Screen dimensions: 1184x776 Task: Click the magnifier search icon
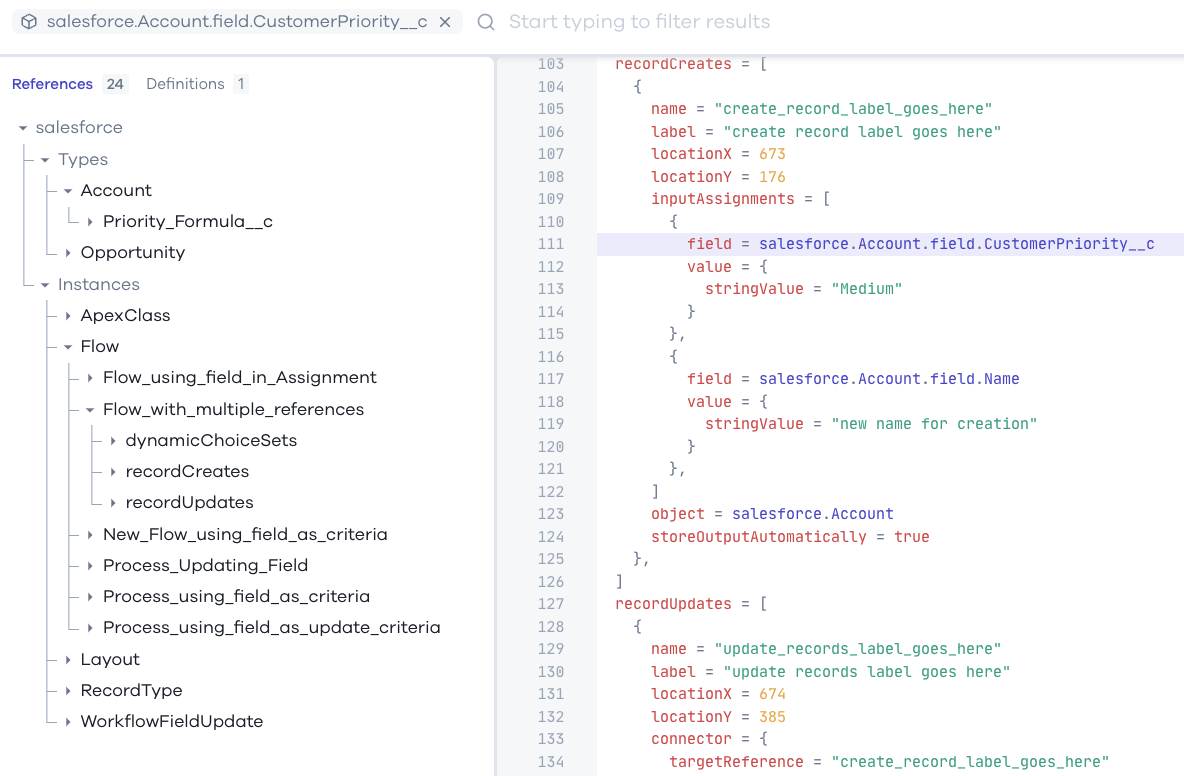click(x=486, y=22)
